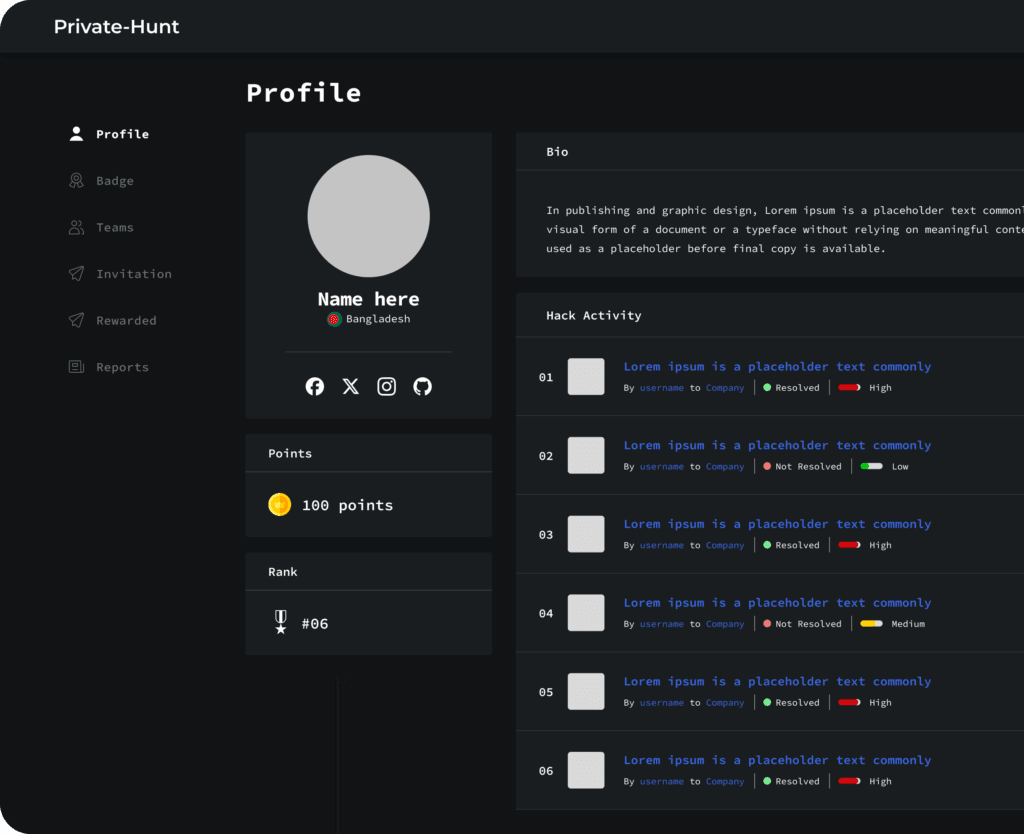Click username link in activity 05

(662, 703)
